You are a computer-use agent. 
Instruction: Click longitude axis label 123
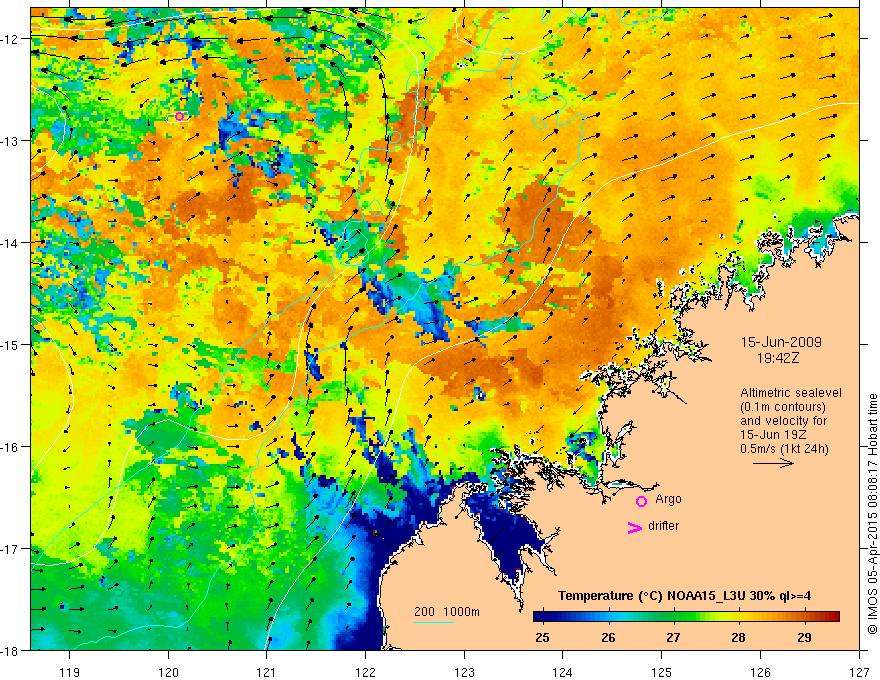(x=464, y=672)
